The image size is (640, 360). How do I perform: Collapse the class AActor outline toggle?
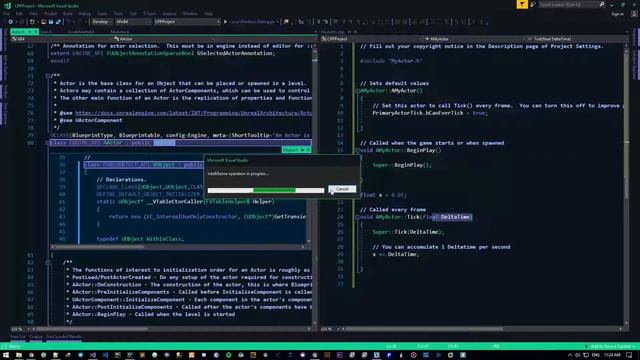(x=48, y=143)
